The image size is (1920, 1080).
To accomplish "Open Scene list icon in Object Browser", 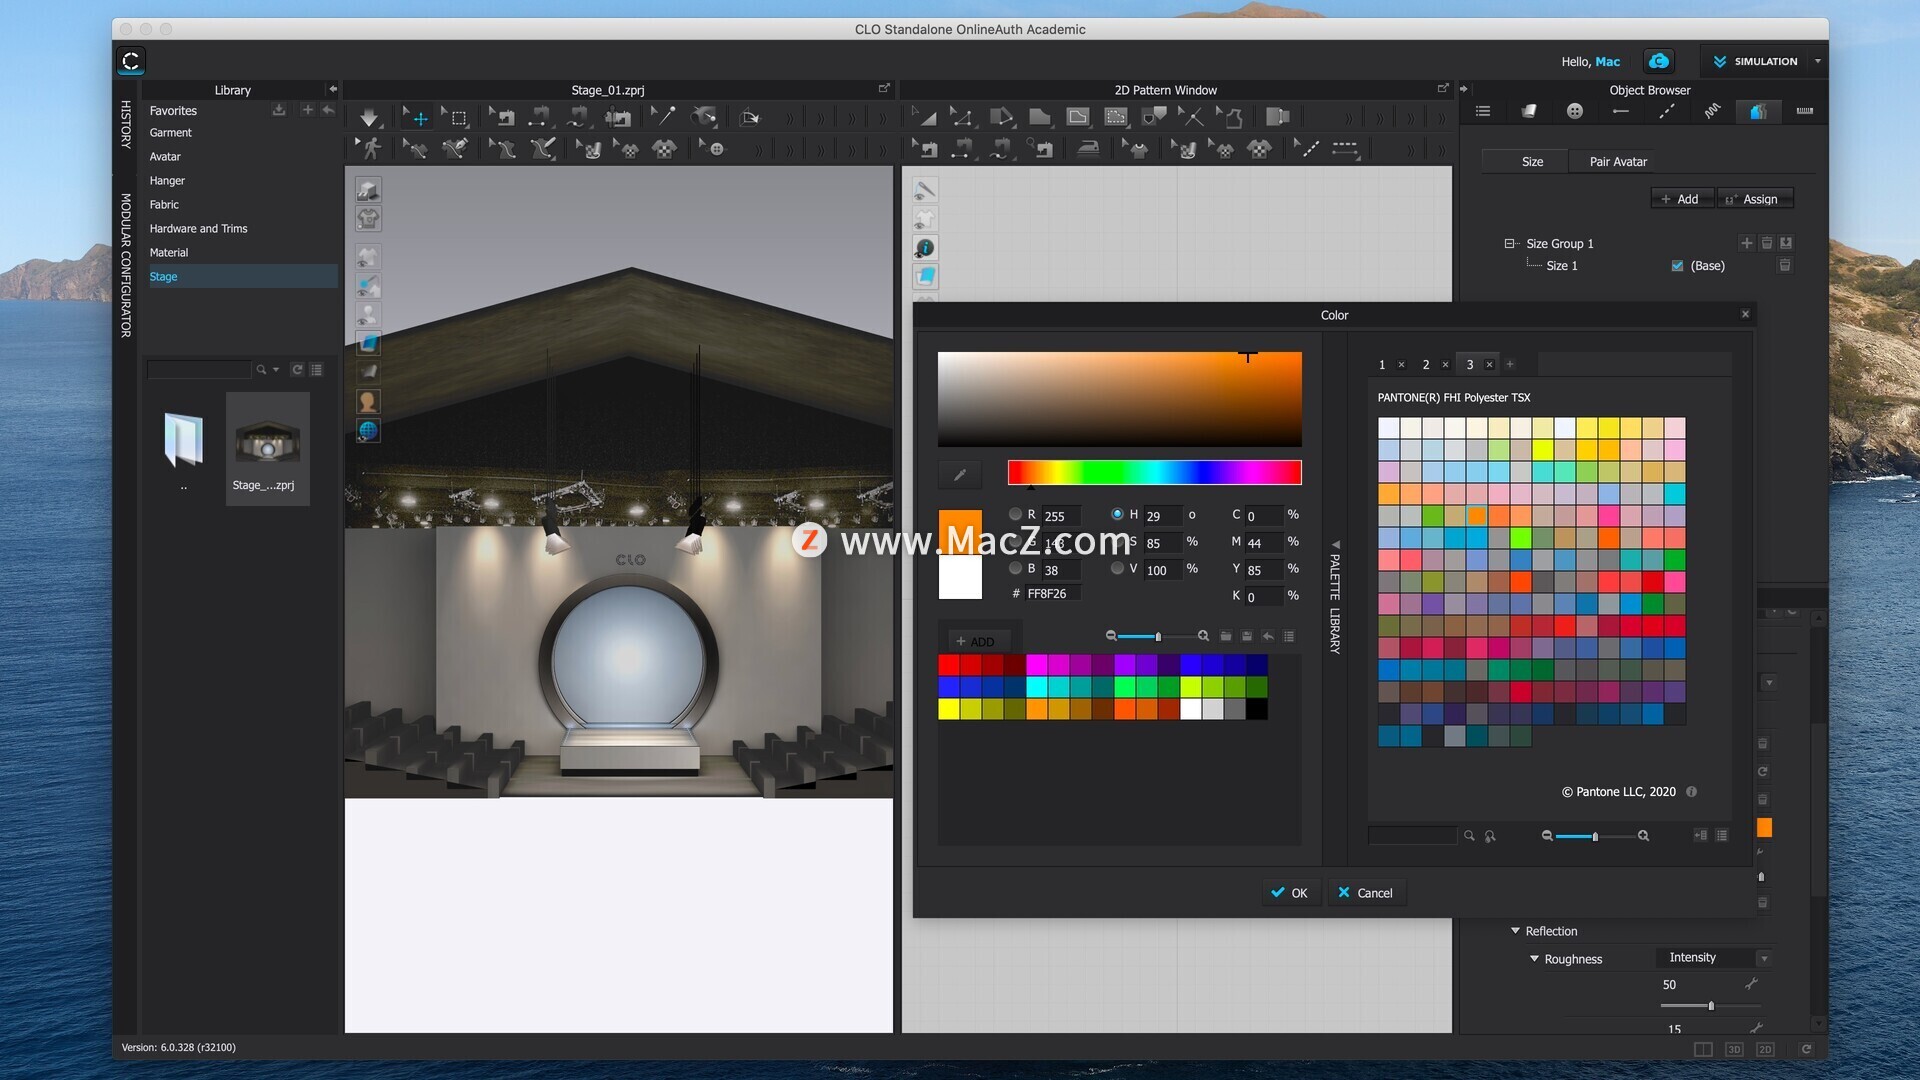I will [x=1483, y=111].
